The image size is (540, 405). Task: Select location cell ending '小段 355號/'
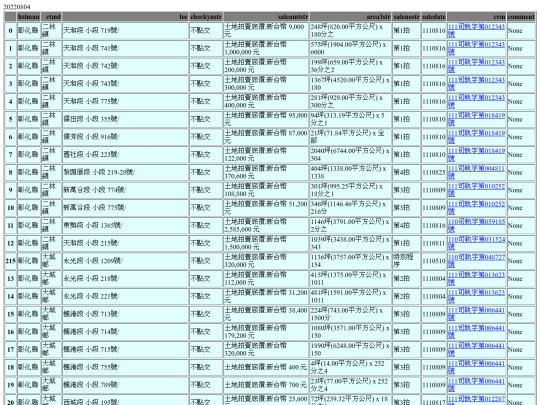[125, 119]
